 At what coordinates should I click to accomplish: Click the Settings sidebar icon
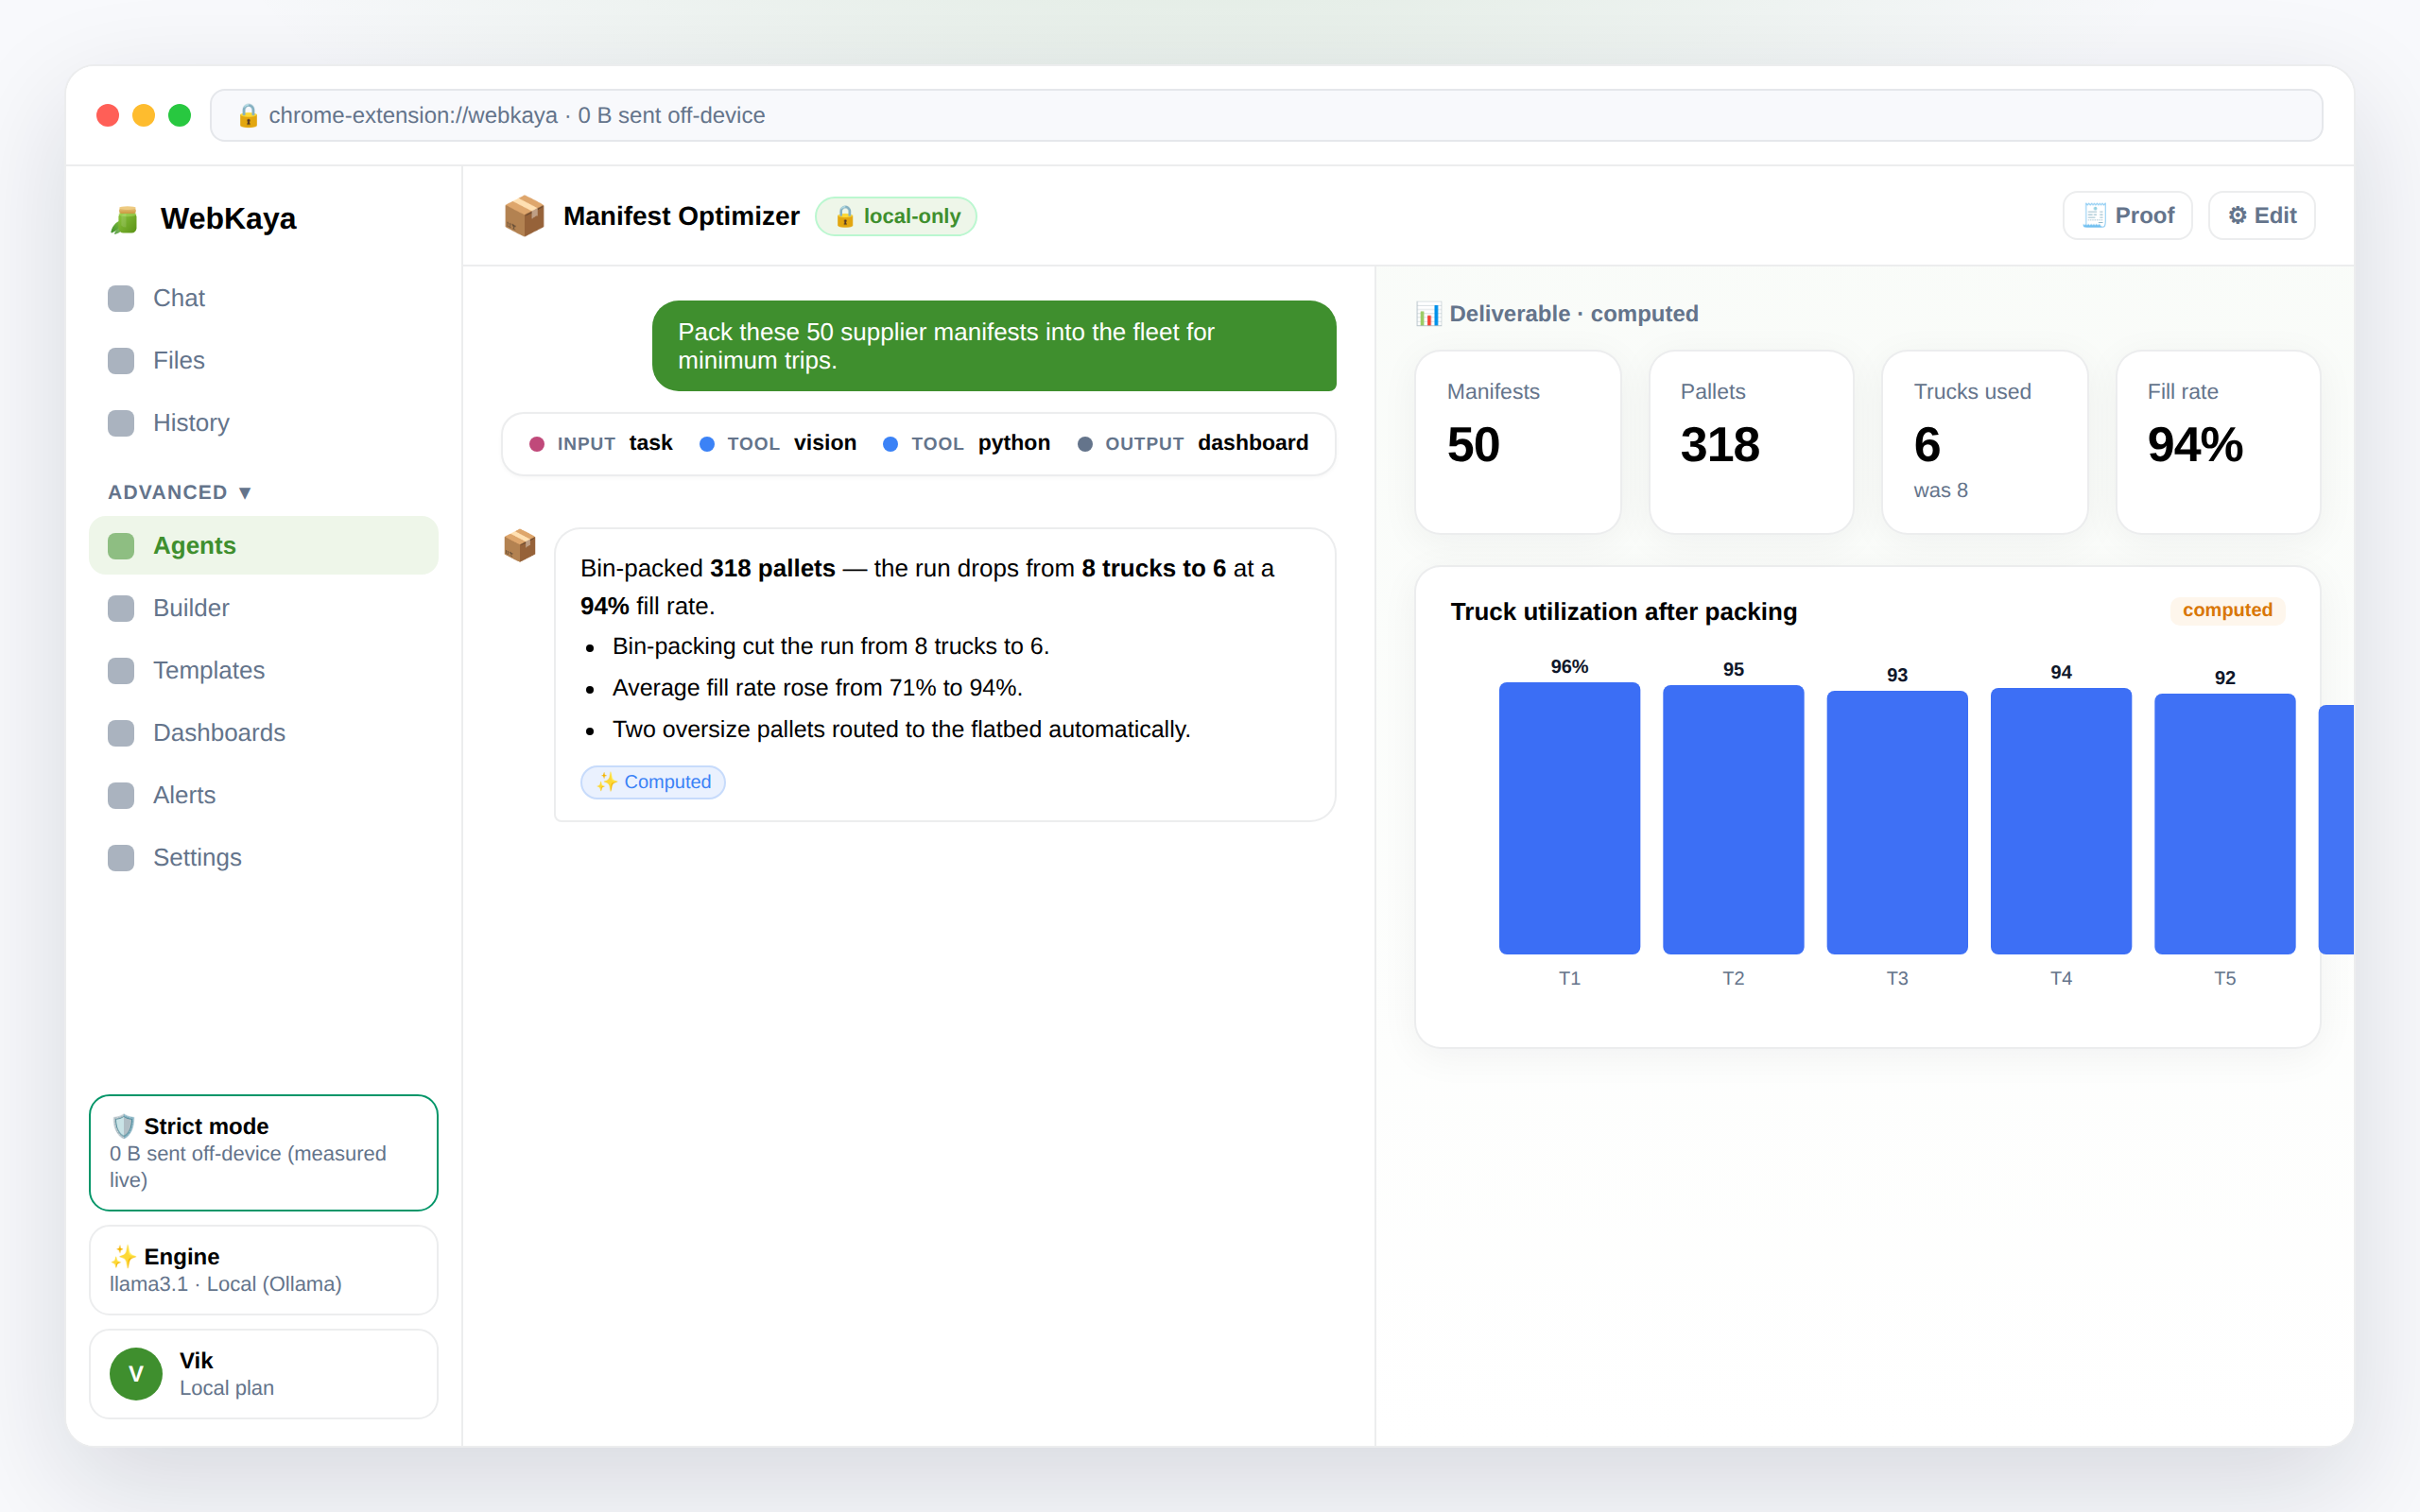pyautogui.click(x=121, y=858)
